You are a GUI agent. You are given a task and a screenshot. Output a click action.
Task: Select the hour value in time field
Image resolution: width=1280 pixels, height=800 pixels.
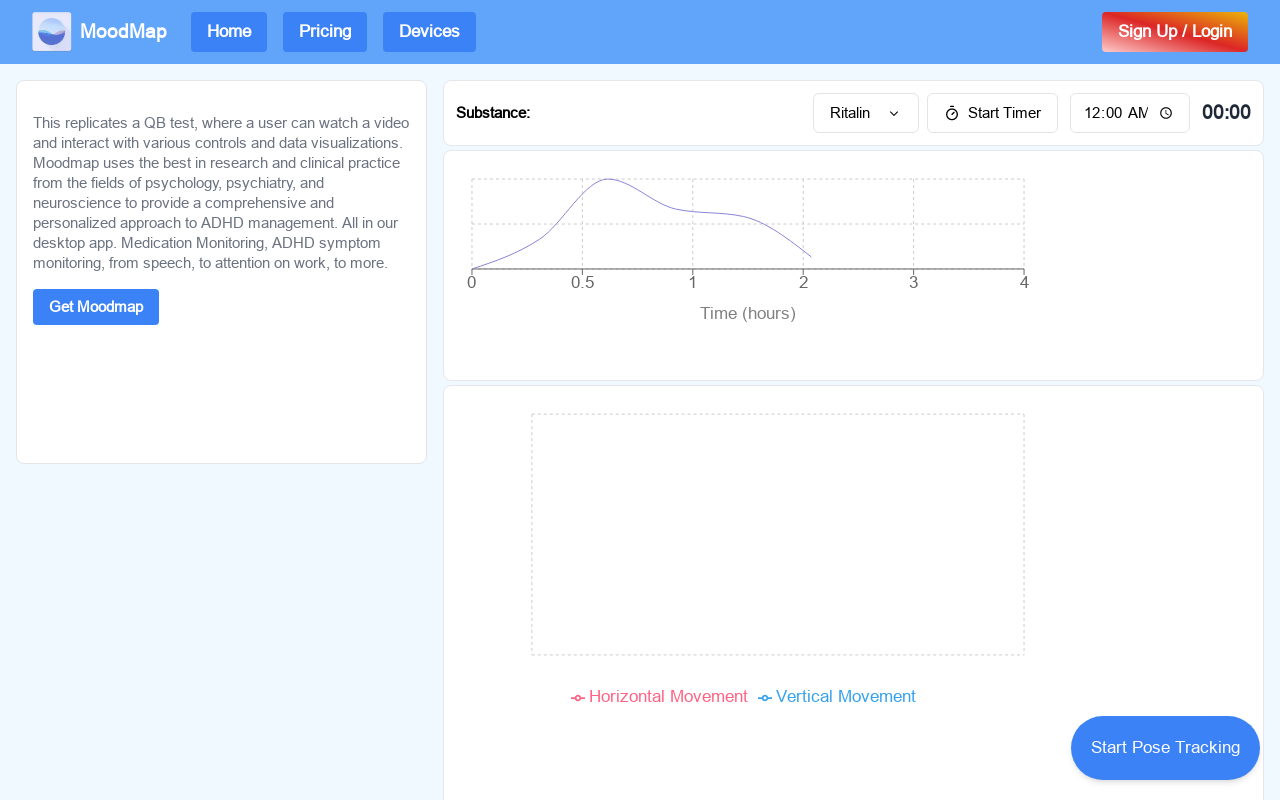point(1092,114)
